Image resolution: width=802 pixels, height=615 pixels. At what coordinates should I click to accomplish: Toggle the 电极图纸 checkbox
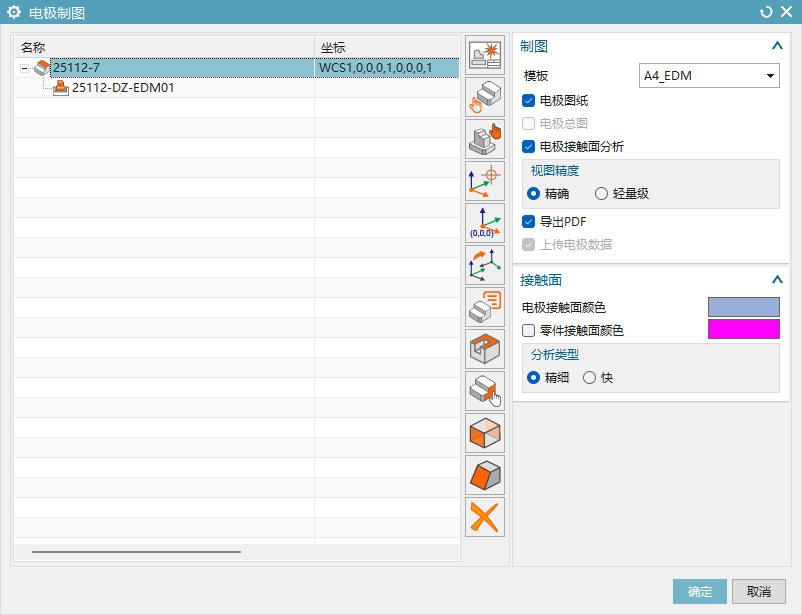(x=529, y=101)
